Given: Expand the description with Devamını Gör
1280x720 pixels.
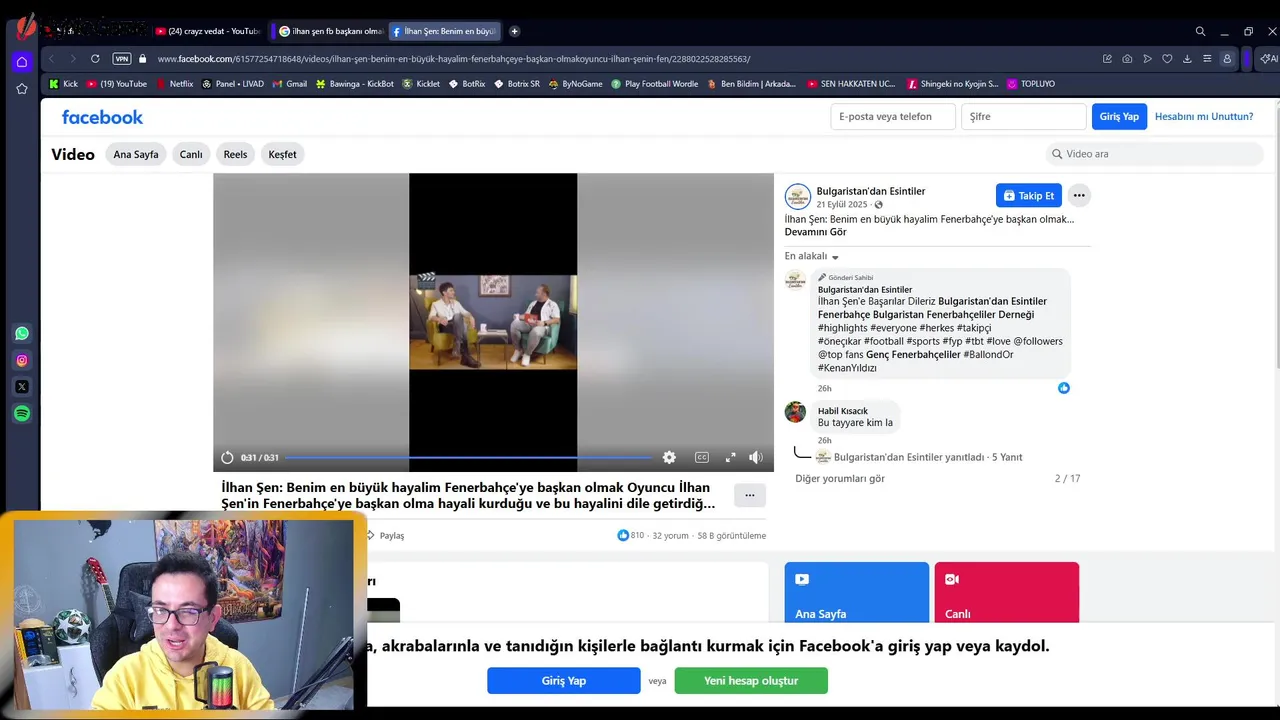Looking at the screenshot, I should (815, 232).
